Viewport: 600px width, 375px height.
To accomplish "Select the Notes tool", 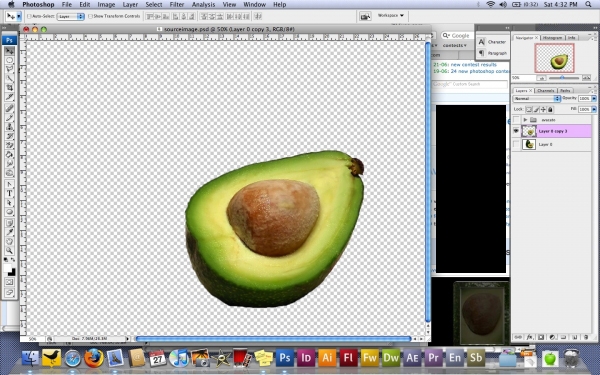I will tap(10, 223).
